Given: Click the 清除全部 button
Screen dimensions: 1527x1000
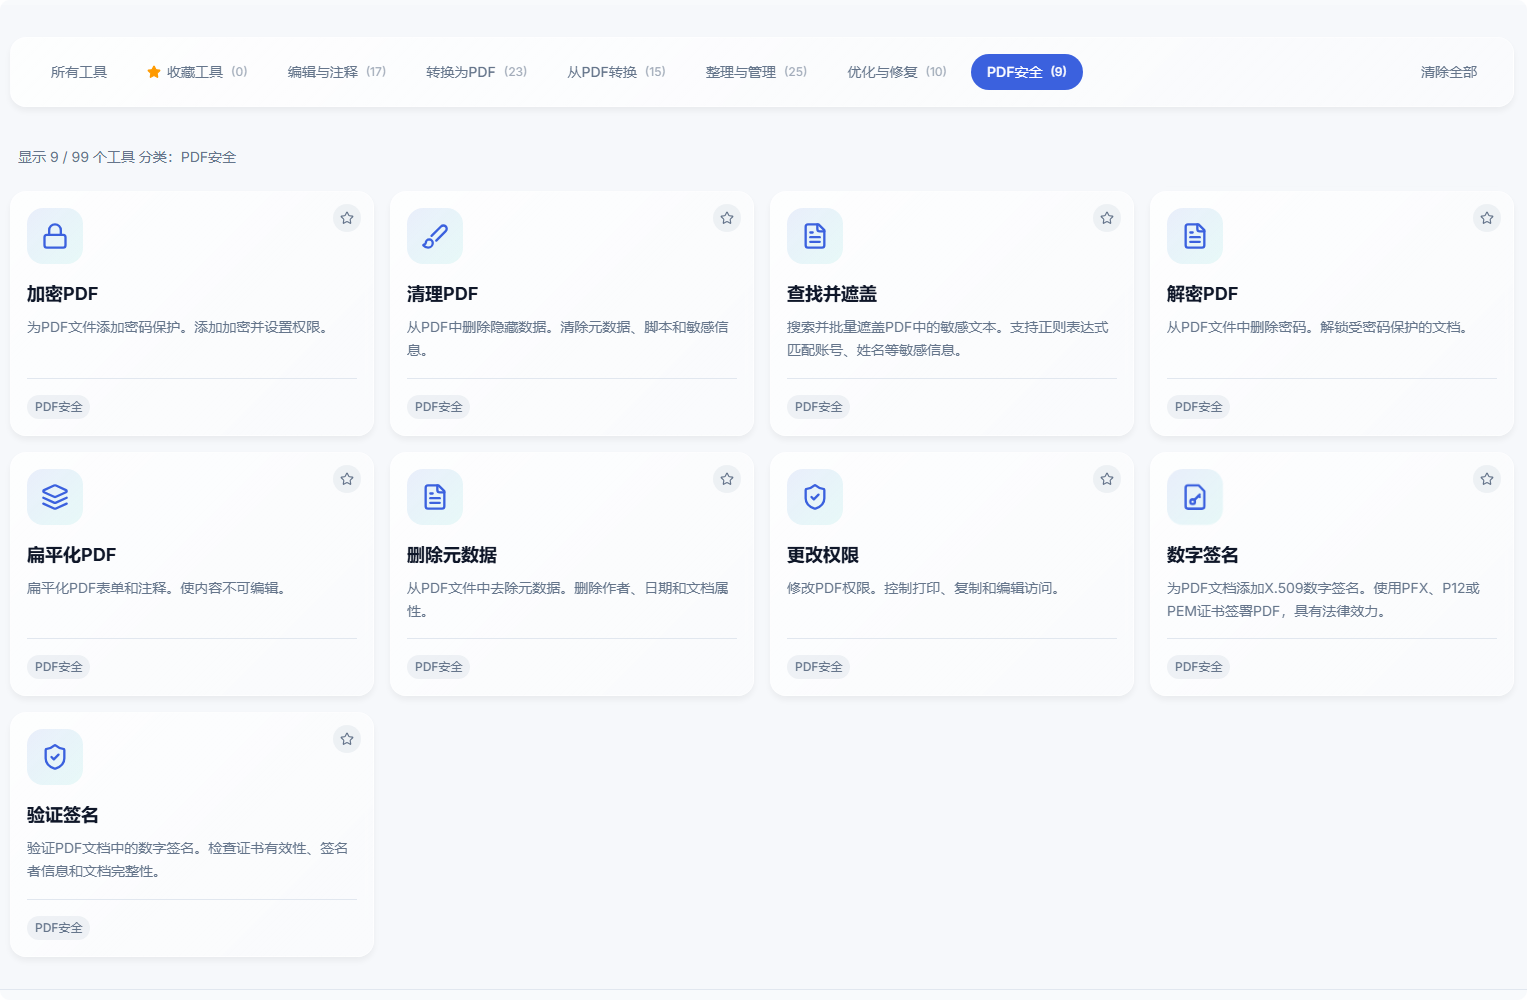Looking at the screenshot, I should point(1448,72).
